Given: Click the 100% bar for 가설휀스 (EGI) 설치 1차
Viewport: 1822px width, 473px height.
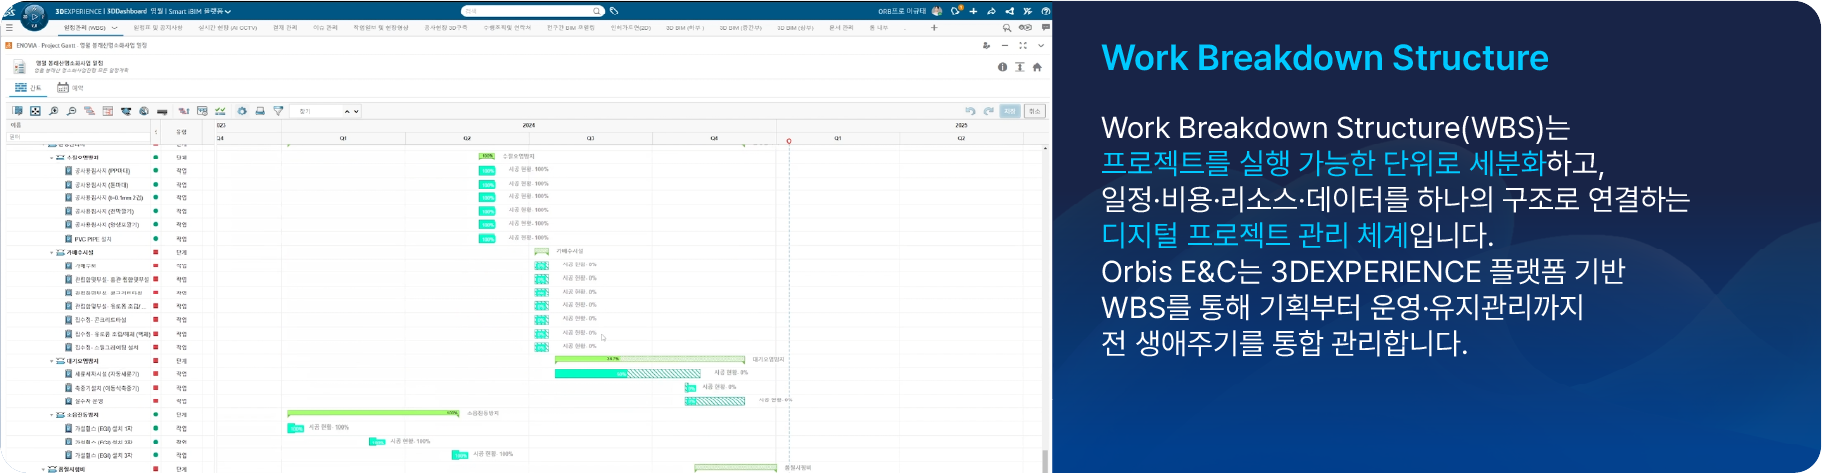Looking at the screenshot, I should [296, 428].
